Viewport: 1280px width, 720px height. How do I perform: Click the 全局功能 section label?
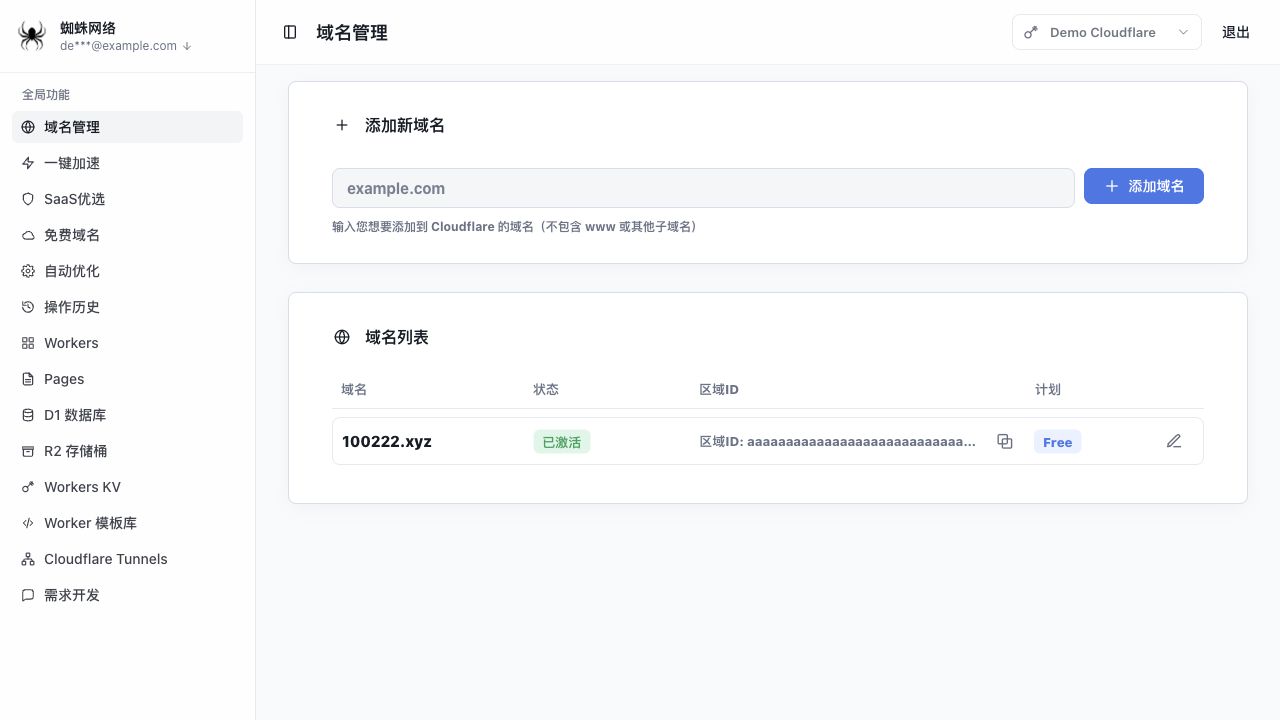[46, 94]
